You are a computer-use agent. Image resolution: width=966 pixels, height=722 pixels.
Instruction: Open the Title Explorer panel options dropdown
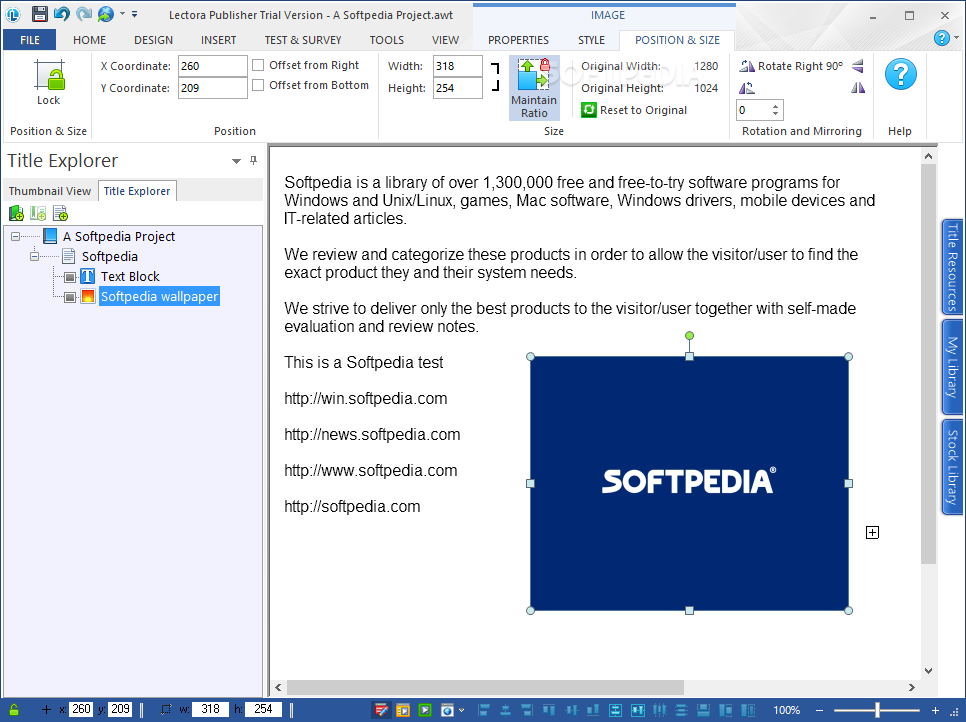click(236, 161)
